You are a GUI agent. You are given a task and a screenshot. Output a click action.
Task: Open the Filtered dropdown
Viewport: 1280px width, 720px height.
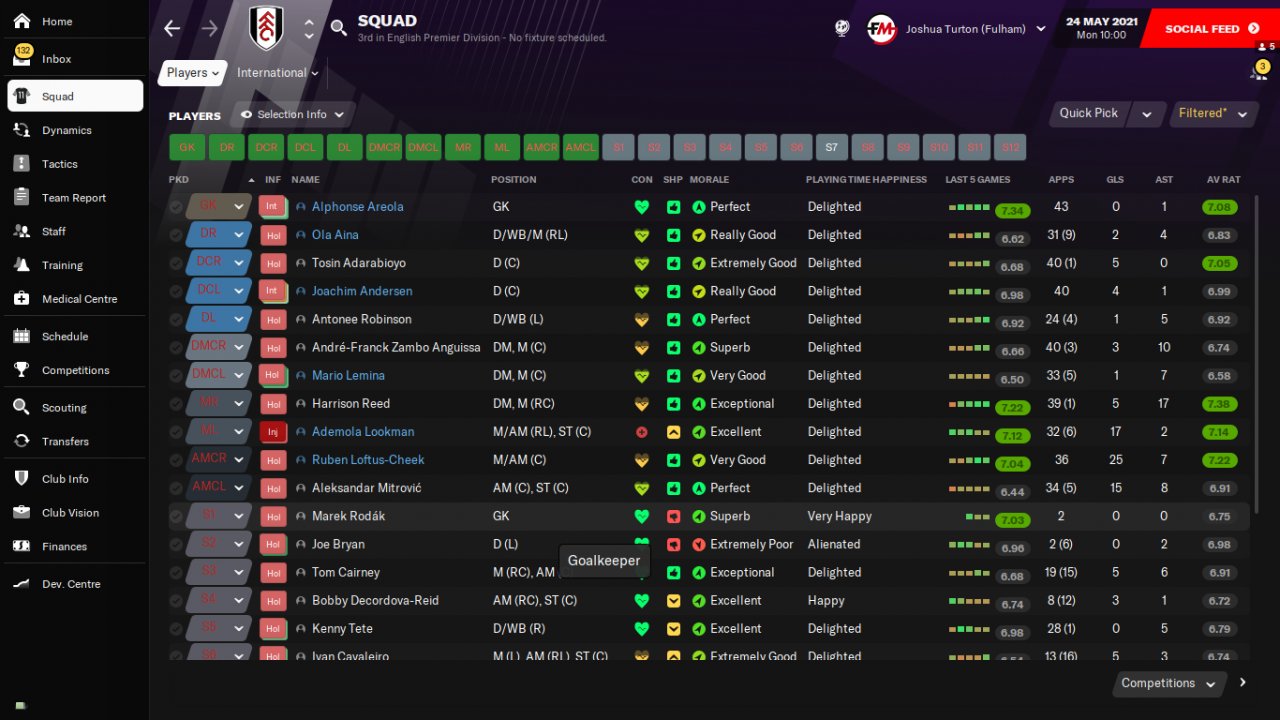1214,114
